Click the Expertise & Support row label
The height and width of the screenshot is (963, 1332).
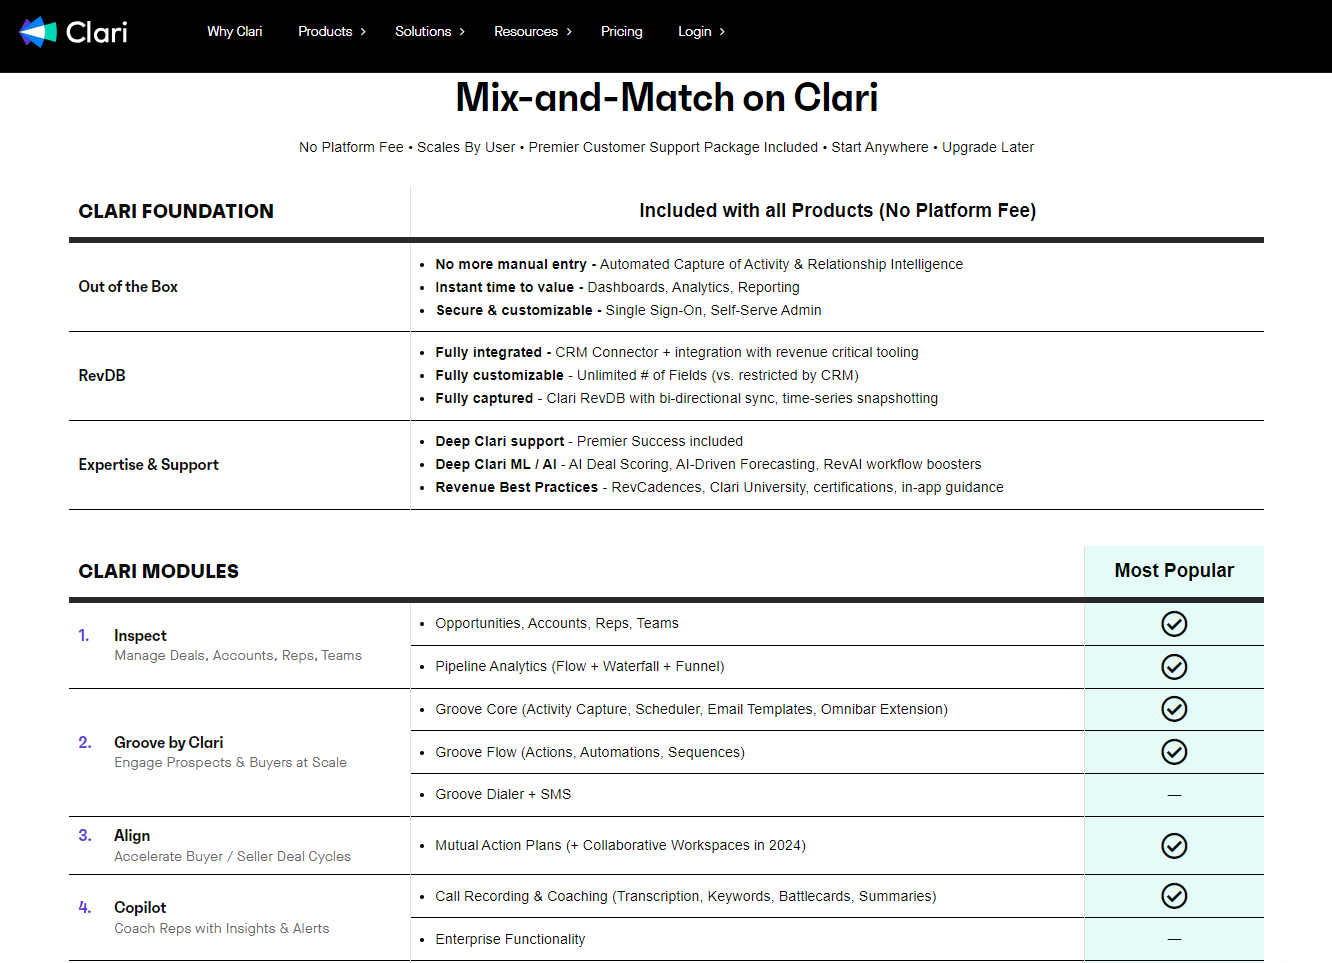tap(149, 465)
